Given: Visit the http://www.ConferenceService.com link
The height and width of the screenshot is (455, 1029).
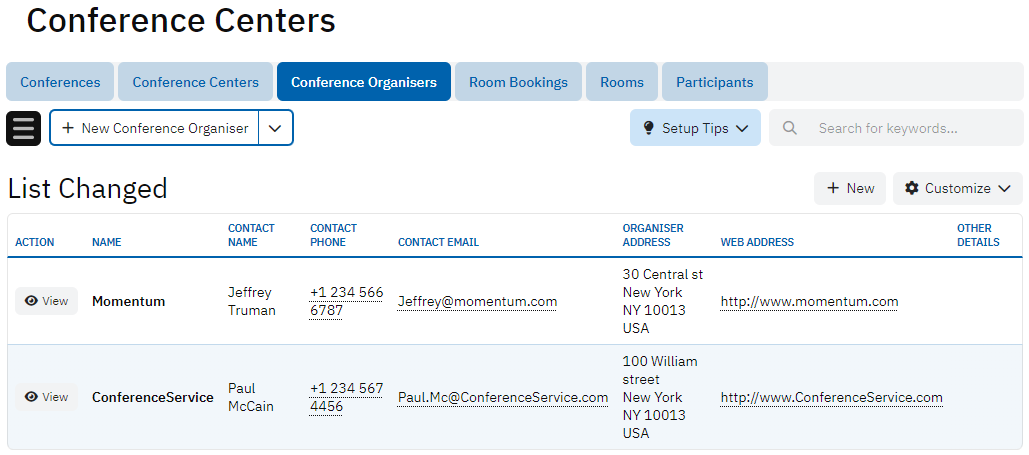Looking at the screenshot, I should tap(831, 397).
